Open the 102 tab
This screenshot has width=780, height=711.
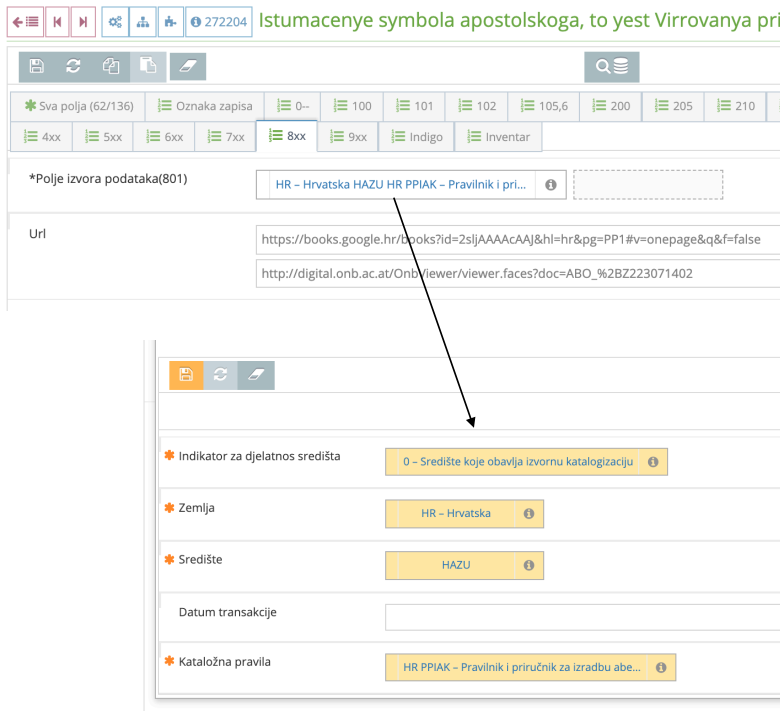click(x=477, y=106)
